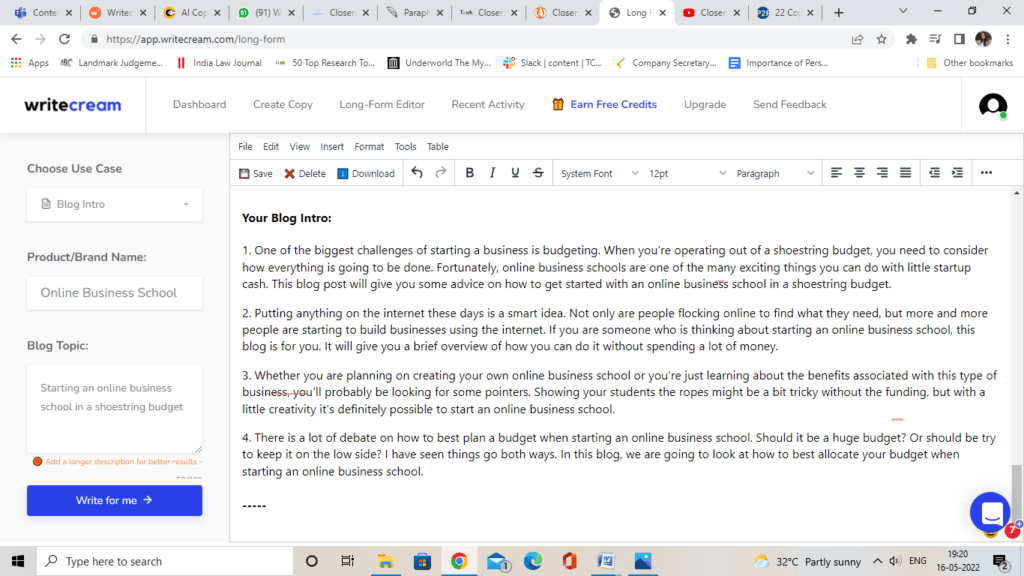
Task: Click the Product/Brand Name input field
Action: click(114, 293)
